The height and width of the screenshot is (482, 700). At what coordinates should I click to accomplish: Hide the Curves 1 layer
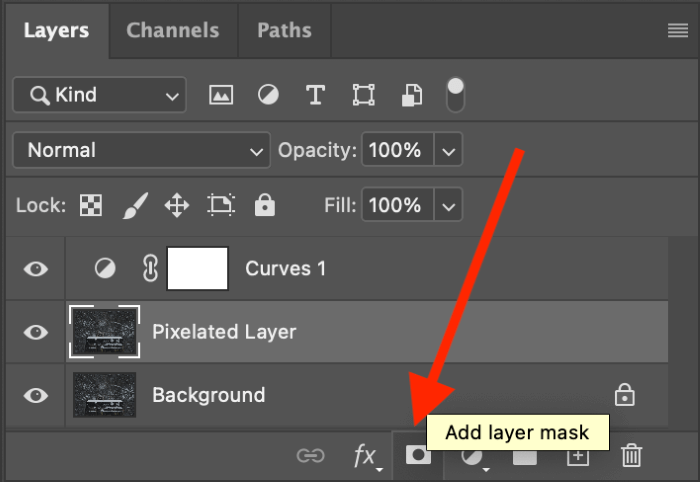tap(36, 269)
